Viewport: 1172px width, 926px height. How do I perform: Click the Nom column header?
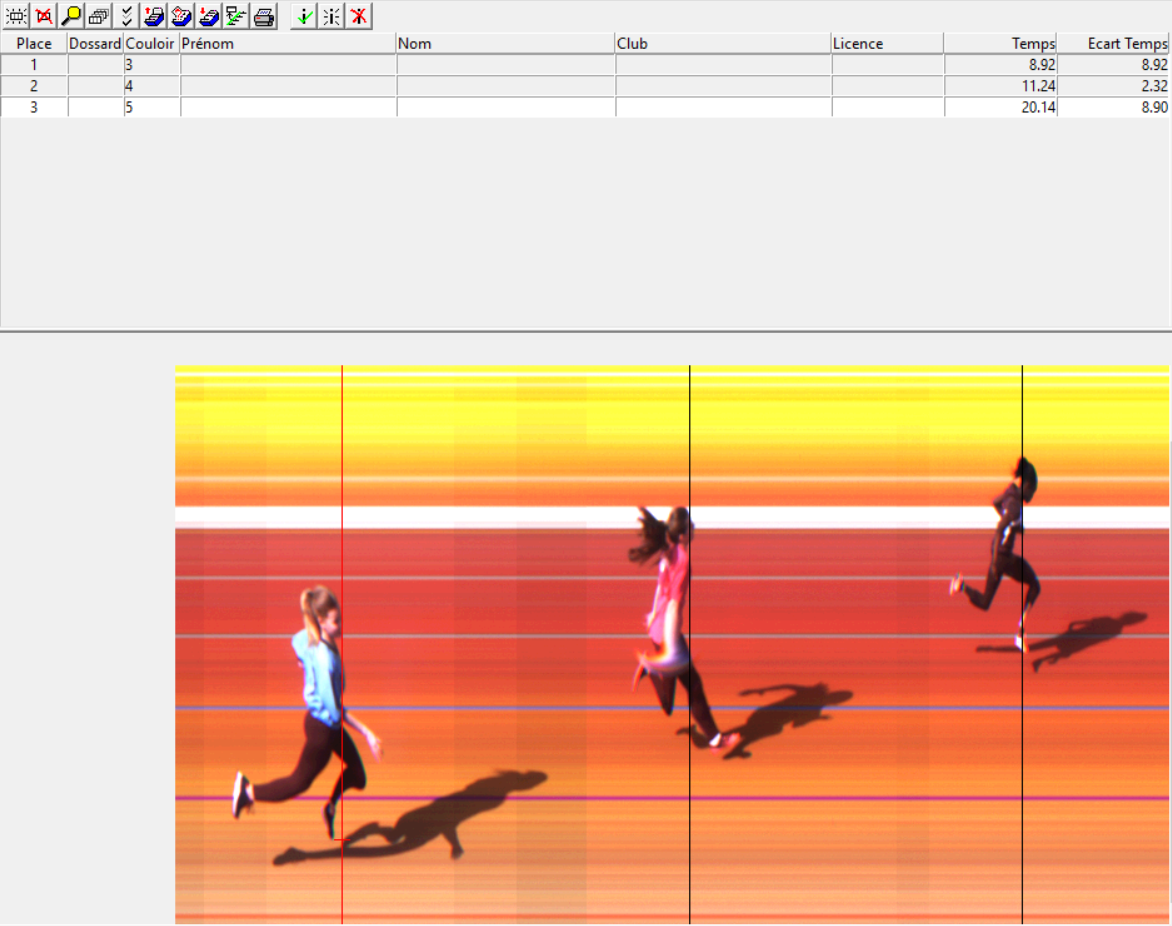[505, 43]
